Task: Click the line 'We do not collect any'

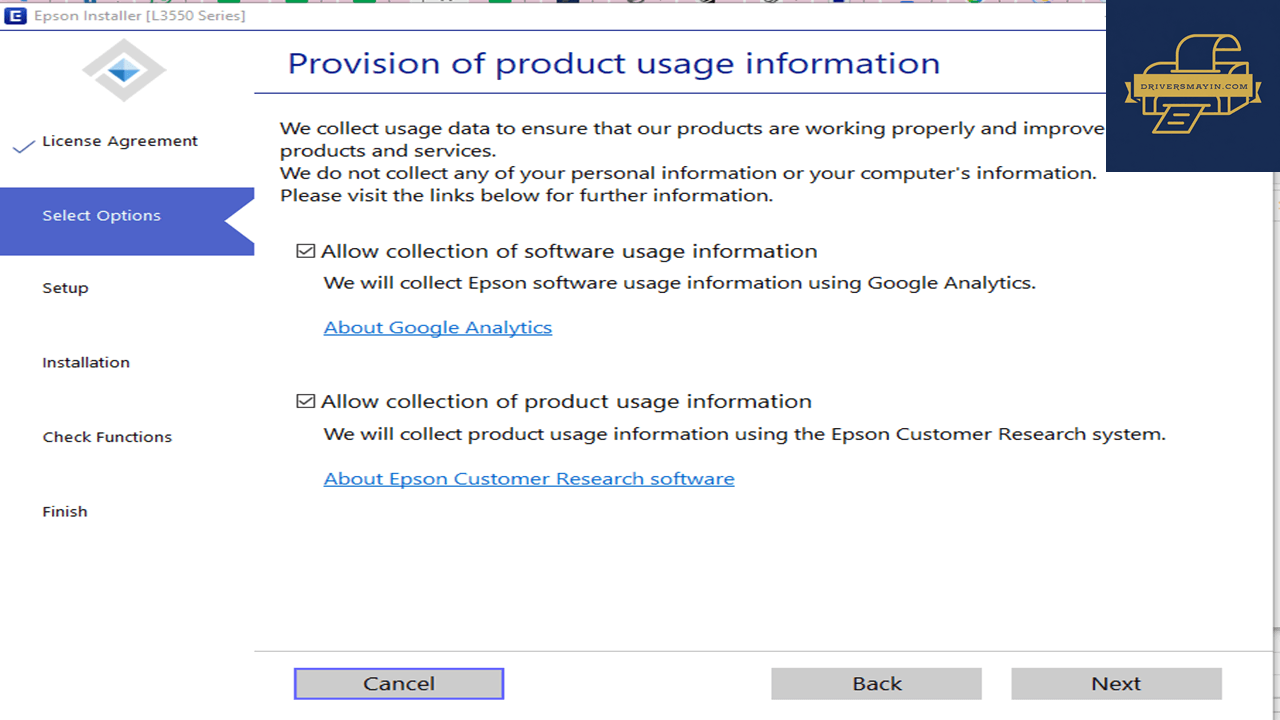Action: pyautogui.click(x=688, y=173)
